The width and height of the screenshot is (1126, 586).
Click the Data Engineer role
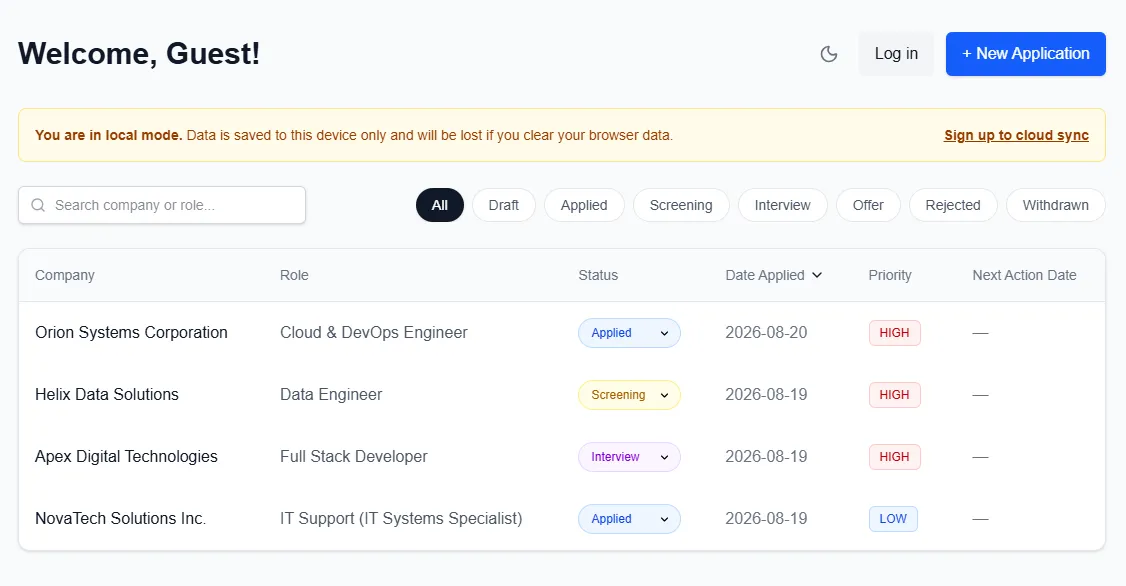point(331,394)
